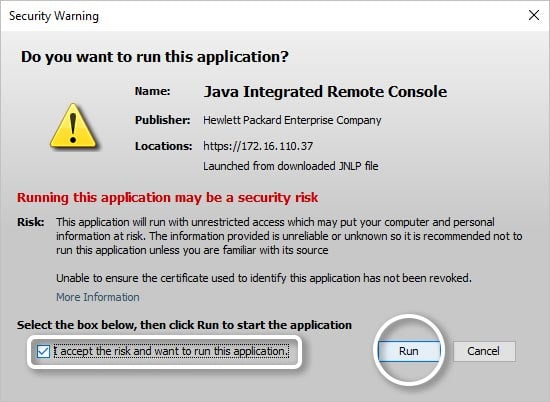Screen dimensions: 550x402
Task: Click the Do you want to run heading
Action: point(155,57)
